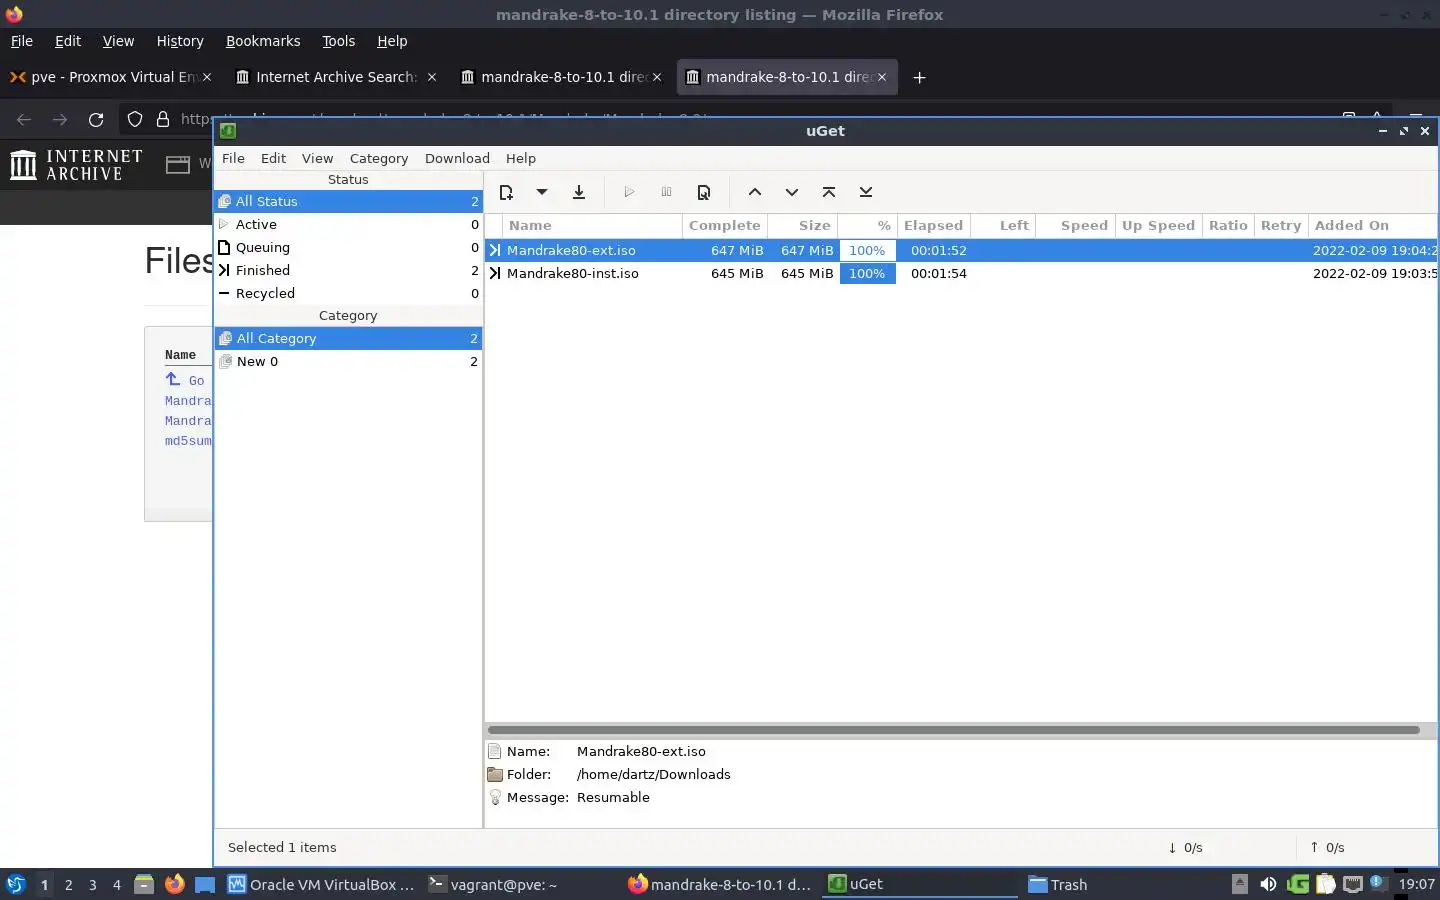Click the pause icon in uGet toolbar
Screen dimensions: 1440x900
point(666,192)
